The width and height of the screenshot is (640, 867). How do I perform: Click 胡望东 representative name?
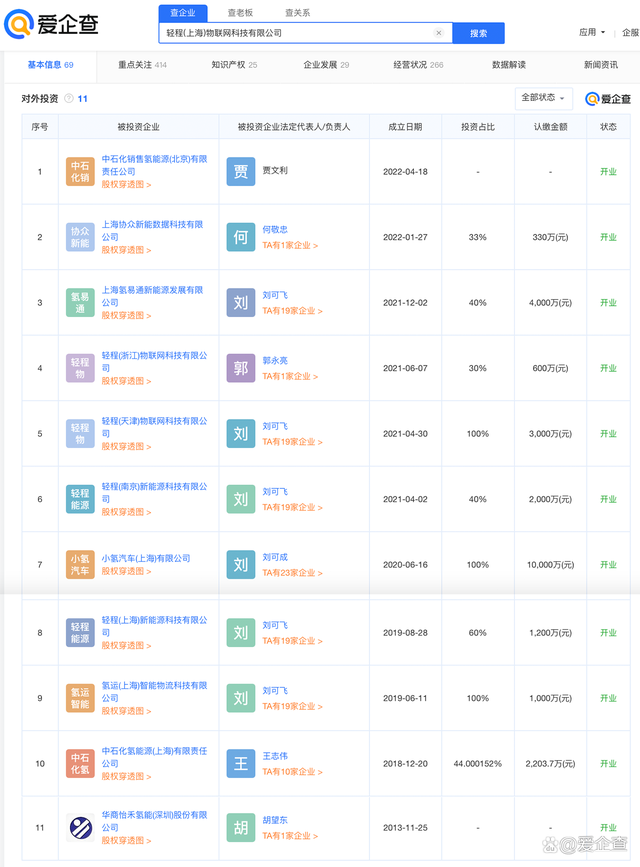pyautogui.click(x=275, y=820)
